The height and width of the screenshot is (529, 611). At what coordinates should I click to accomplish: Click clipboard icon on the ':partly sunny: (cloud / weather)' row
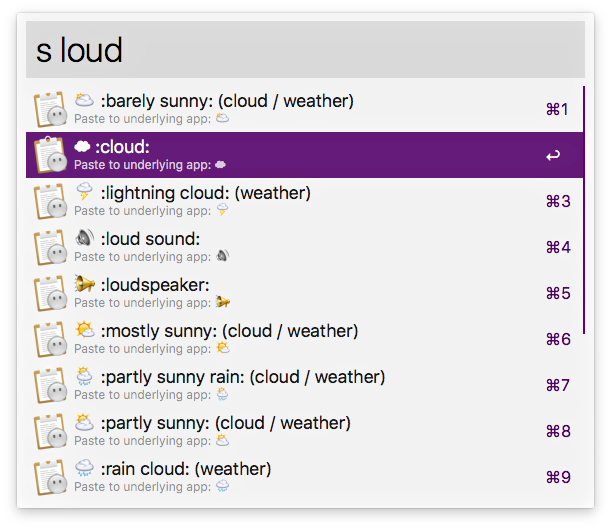coord(50,431)
